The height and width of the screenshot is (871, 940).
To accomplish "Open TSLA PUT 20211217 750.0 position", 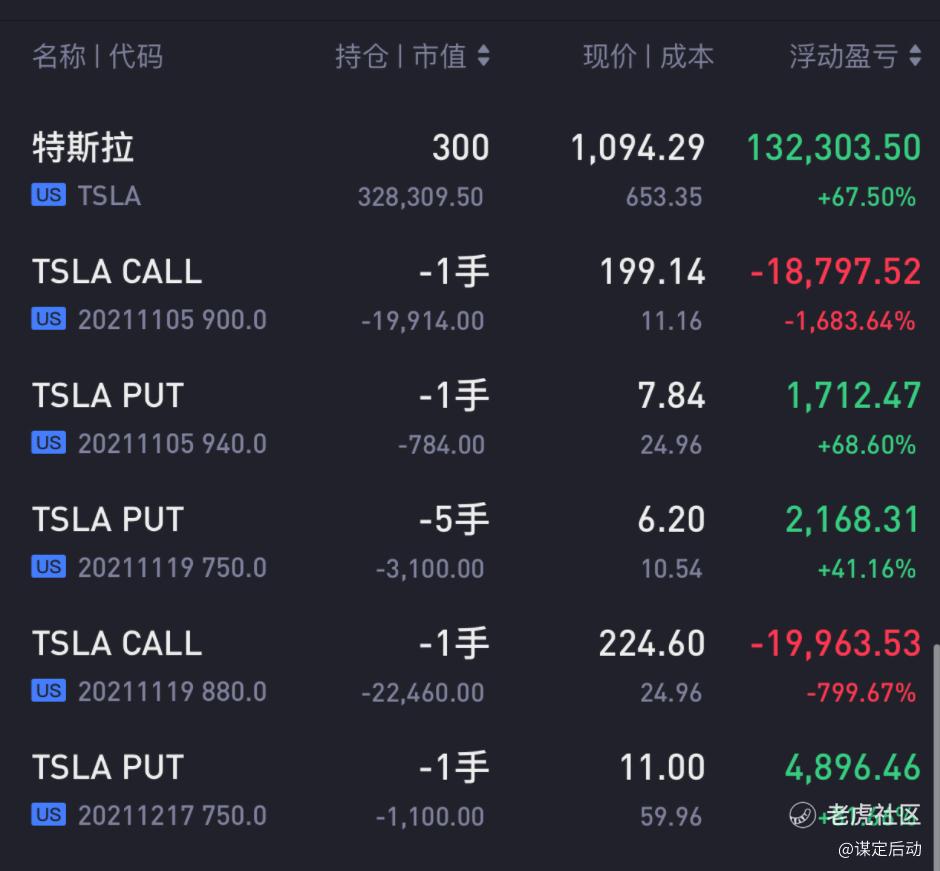I will [x=470, y=791].
